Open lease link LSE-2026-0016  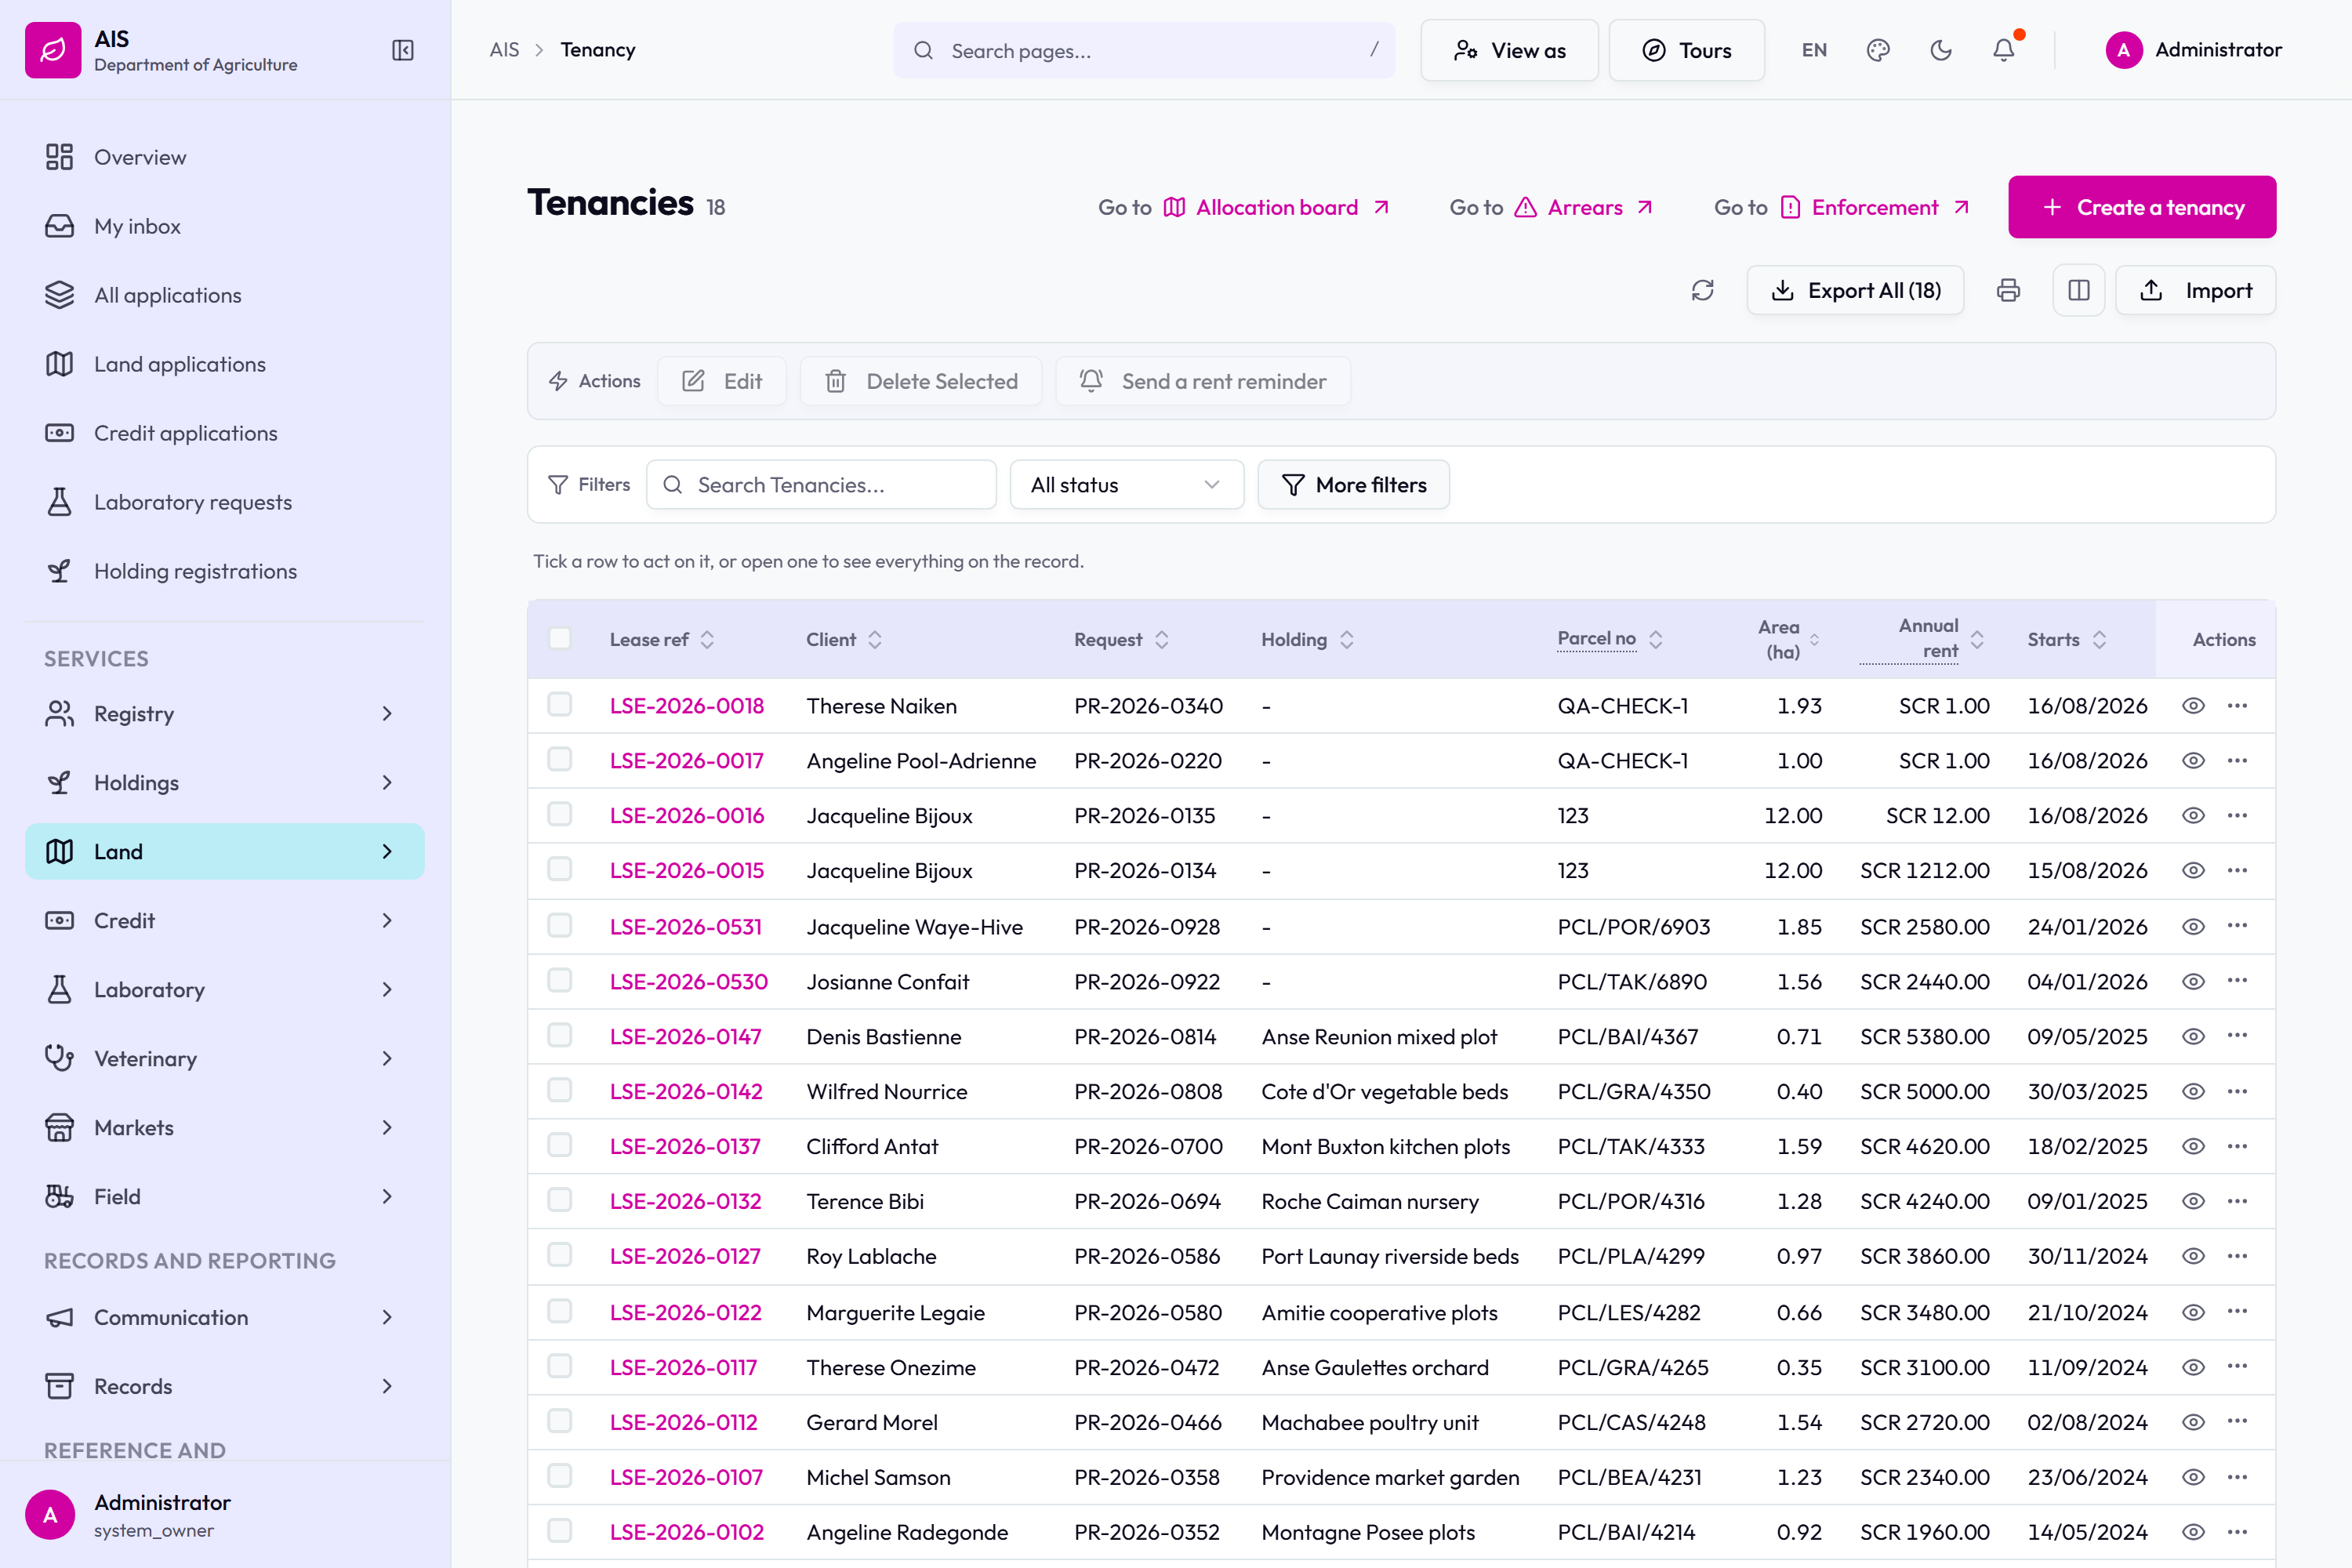(687, 815)
